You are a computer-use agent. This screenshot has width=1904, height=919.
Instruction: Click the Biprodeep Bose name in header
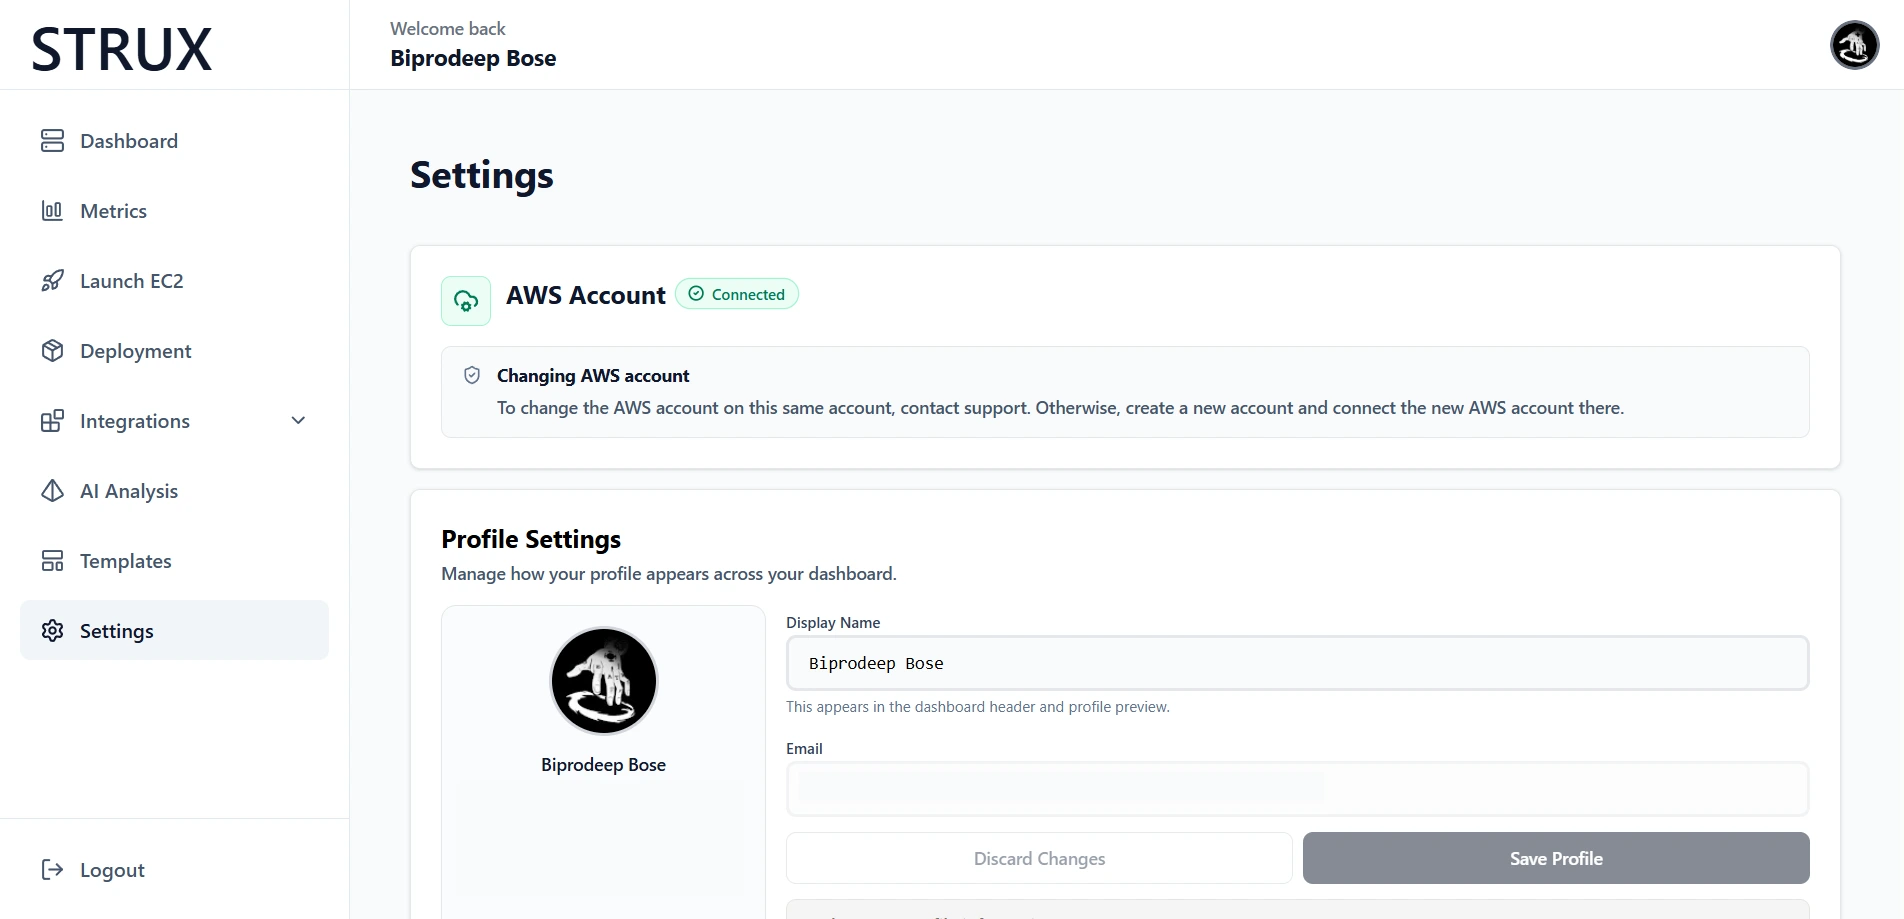click(473, 58)
